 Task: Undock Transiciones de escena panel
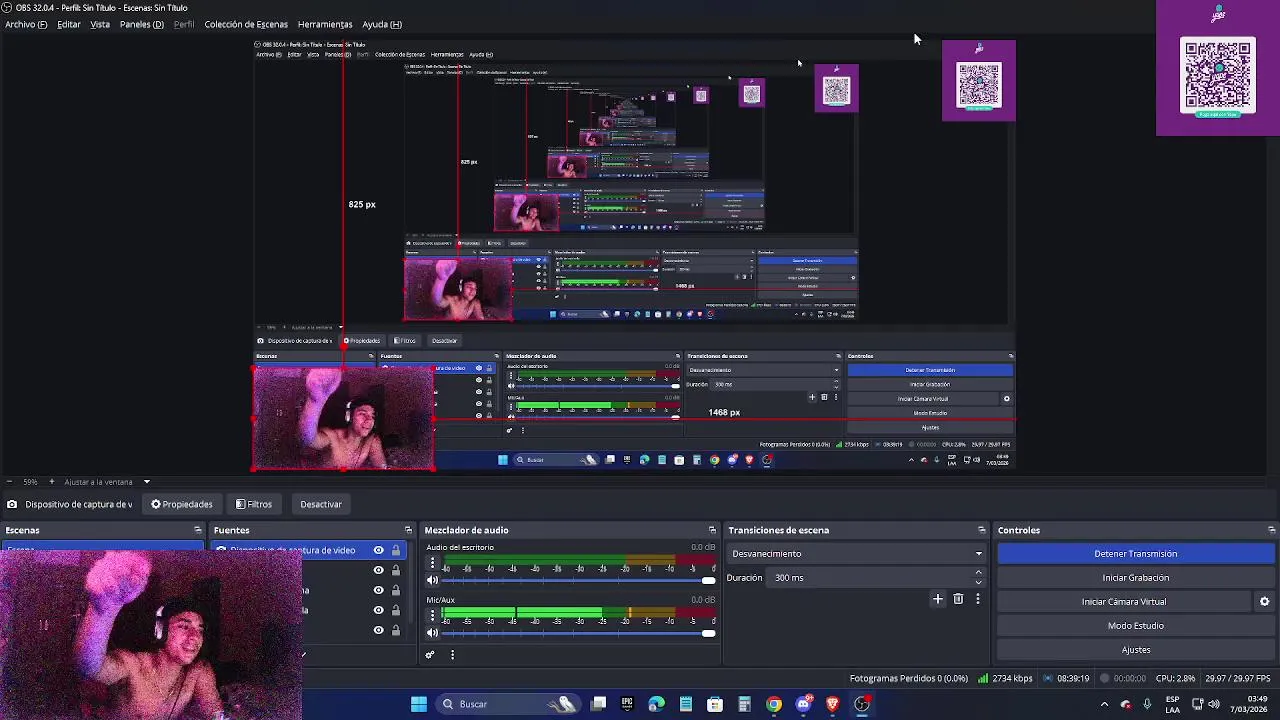coord(982,530)
